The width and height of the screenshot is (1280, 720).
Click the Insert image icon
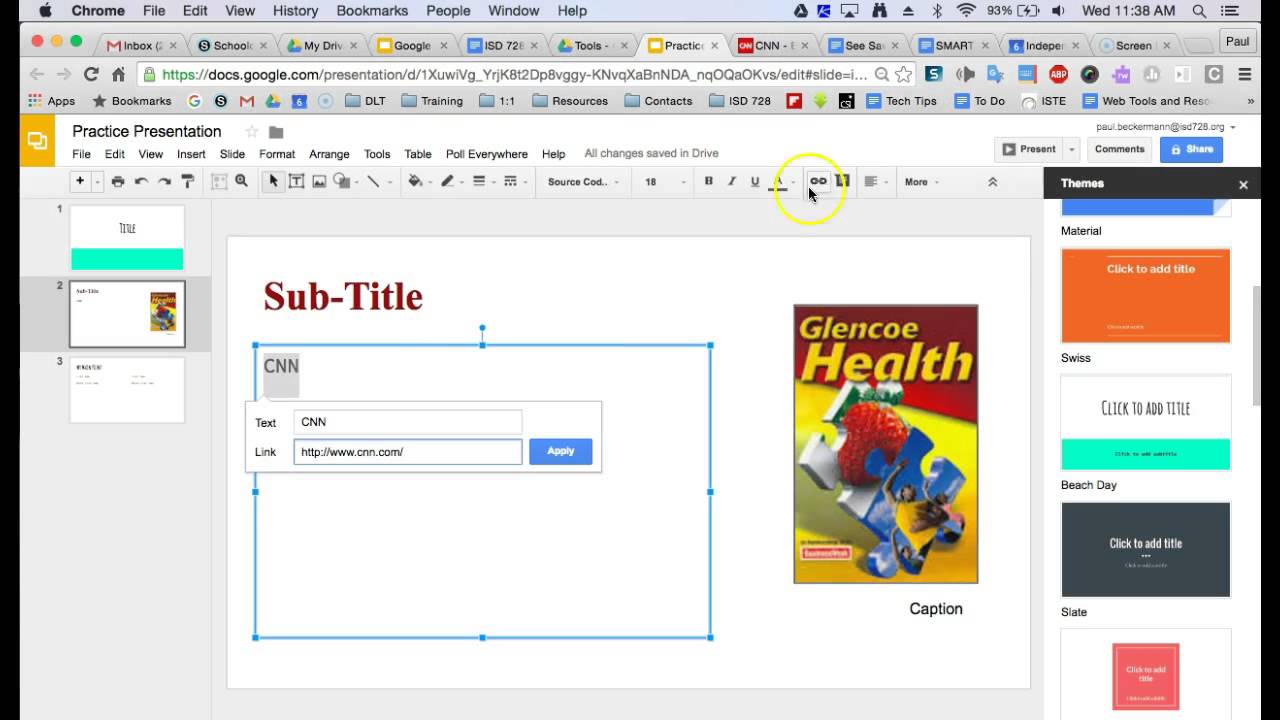[x=319, y=182]
